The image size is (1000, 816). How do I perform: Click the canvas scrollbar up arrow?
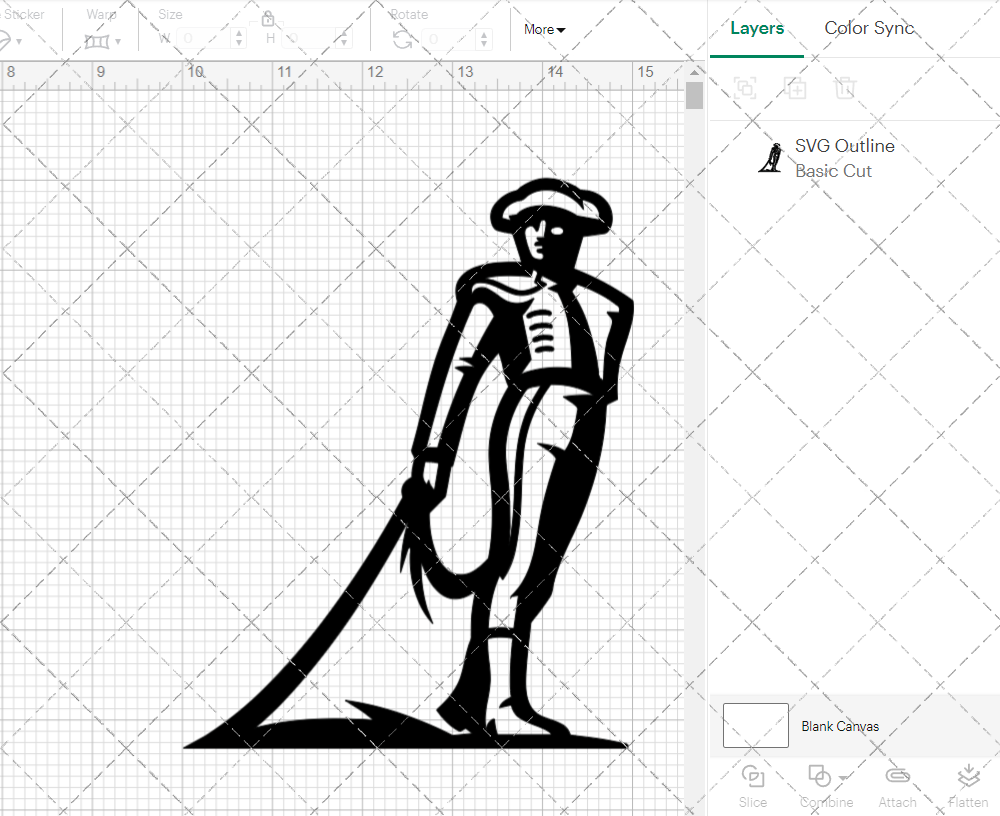[x=695, y=72]
